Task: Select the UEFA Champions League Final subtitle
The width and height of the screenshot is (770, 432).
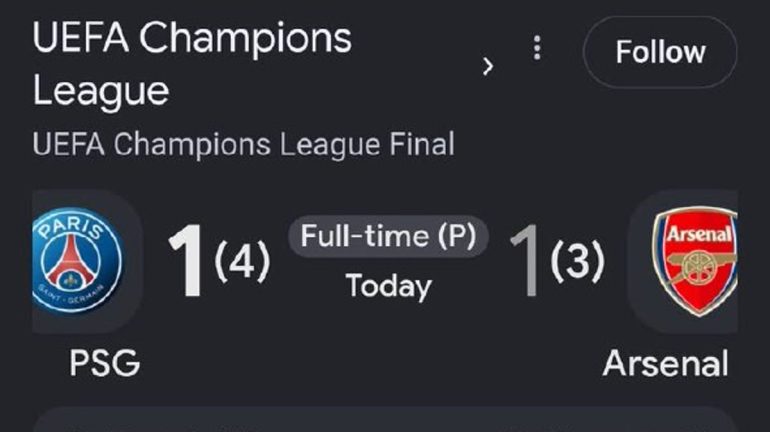Action: [x=244, y=144]
